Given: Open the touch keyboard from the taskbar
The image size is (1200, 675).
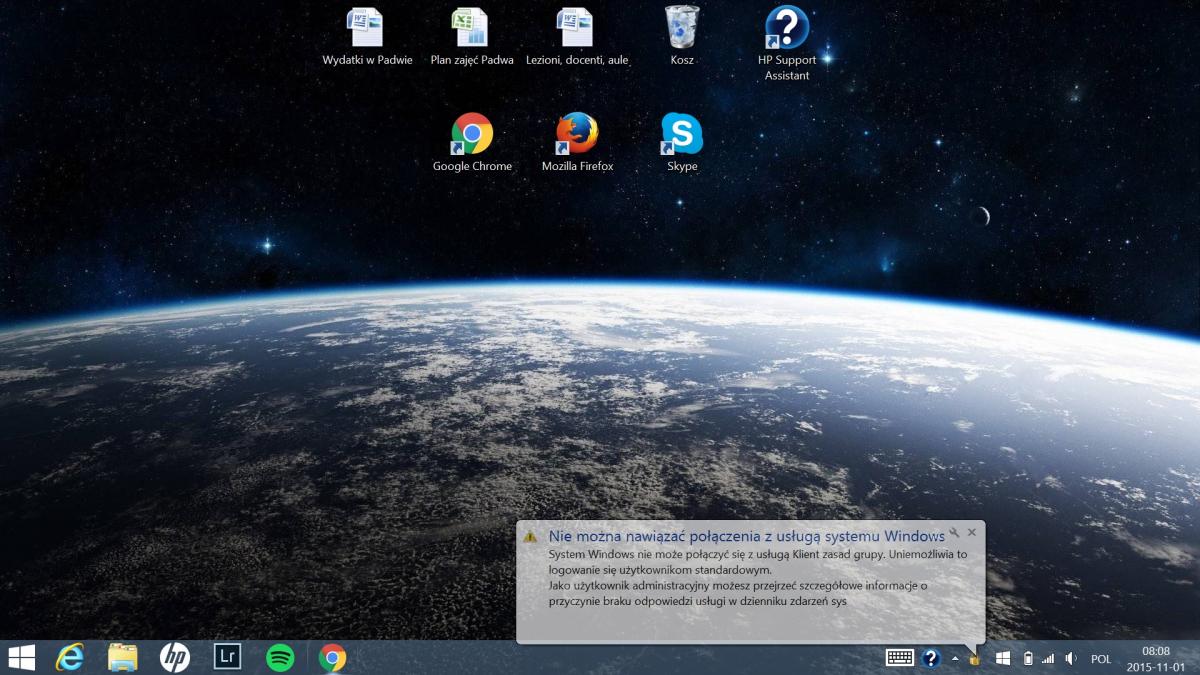Looking at the screenshot, I should click(x=900, y=658).
